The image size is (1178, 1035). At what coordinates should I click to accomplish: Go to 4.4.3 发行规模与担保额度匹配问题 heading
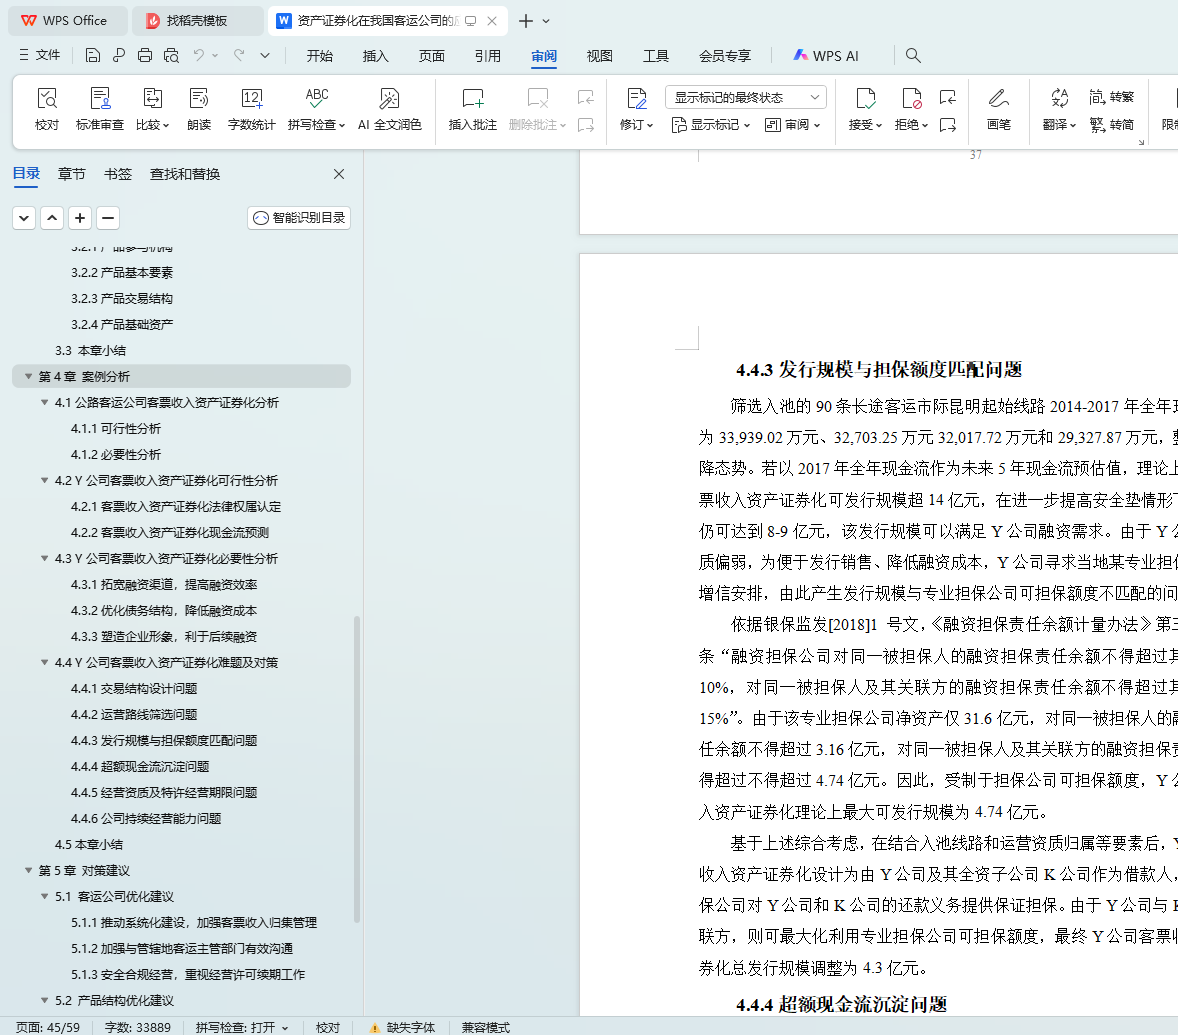(164, 741)
